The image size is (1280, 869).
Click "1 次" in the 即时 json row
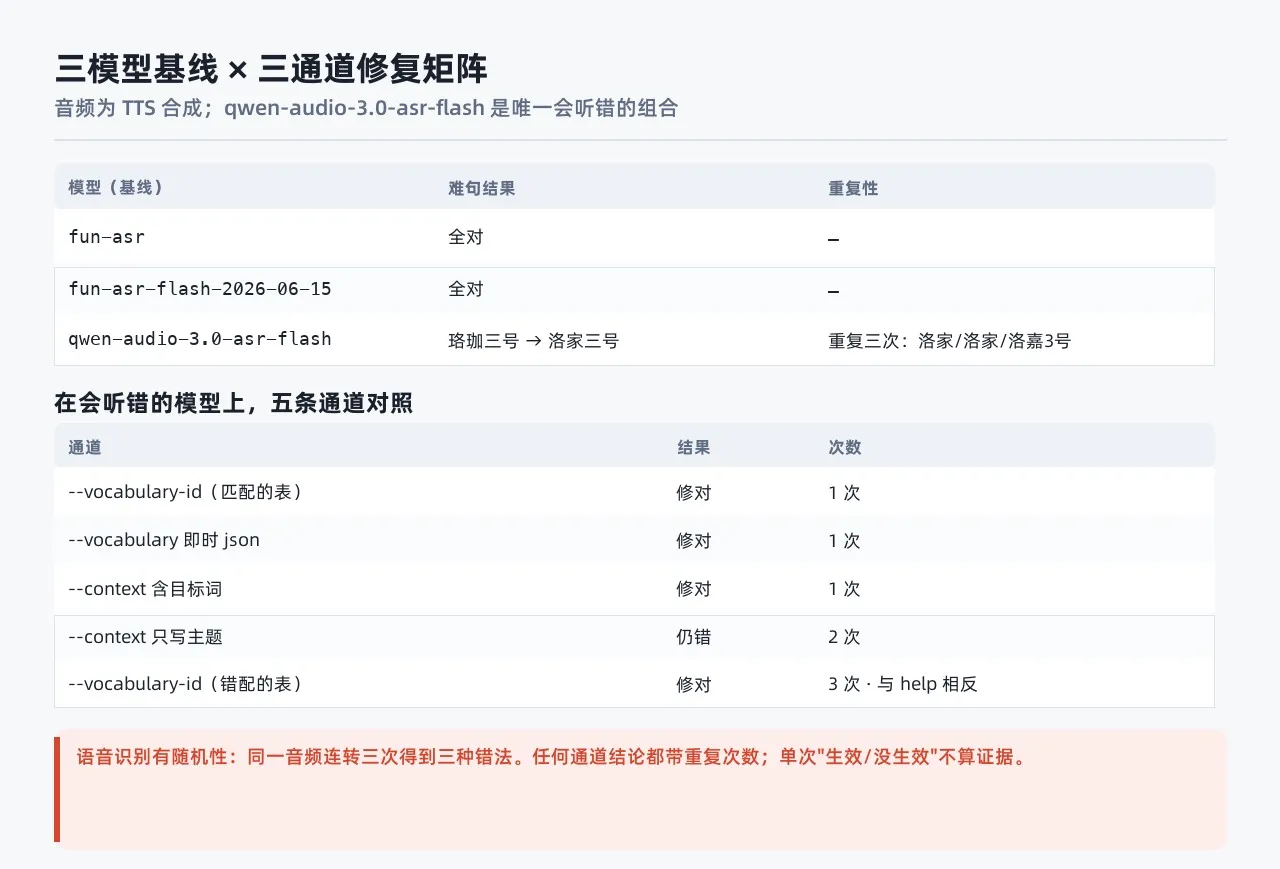click(844, 541)
